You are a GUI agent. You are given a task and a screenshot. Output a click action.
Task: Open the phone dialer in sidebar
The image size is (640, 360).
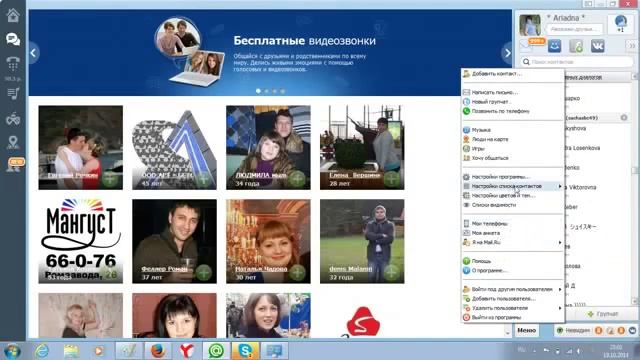13,64
